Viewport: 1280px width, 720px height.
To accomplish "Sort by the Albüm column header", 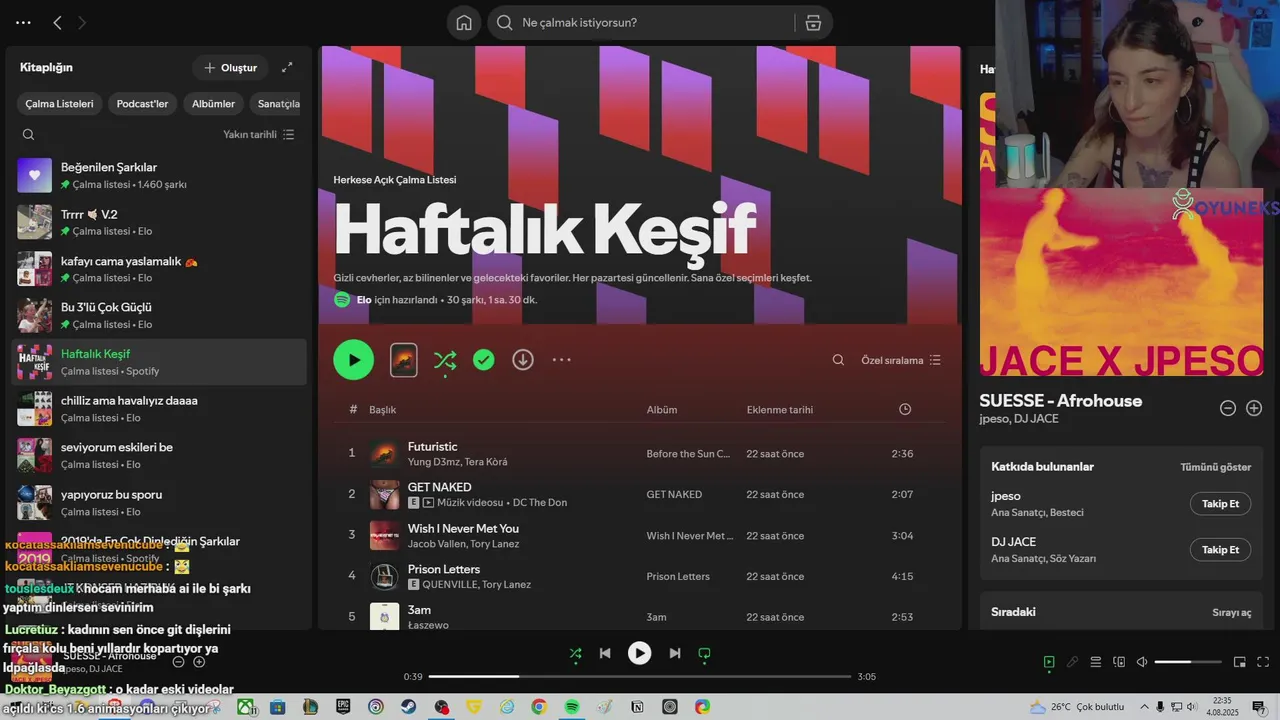I will tap(662, 410).
